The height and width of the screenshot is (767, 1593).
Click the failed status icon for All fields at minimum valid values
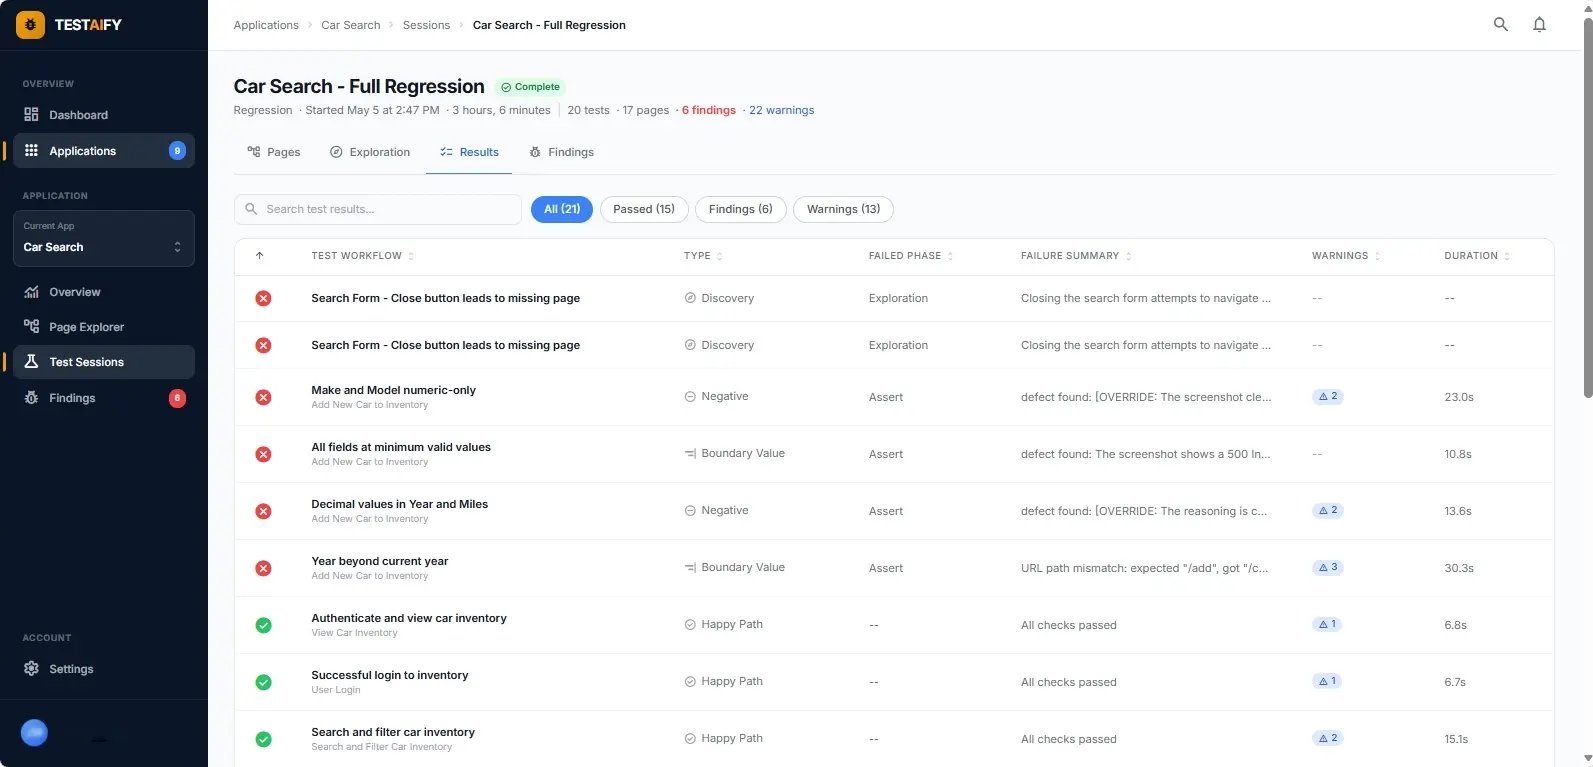[263, 454]
